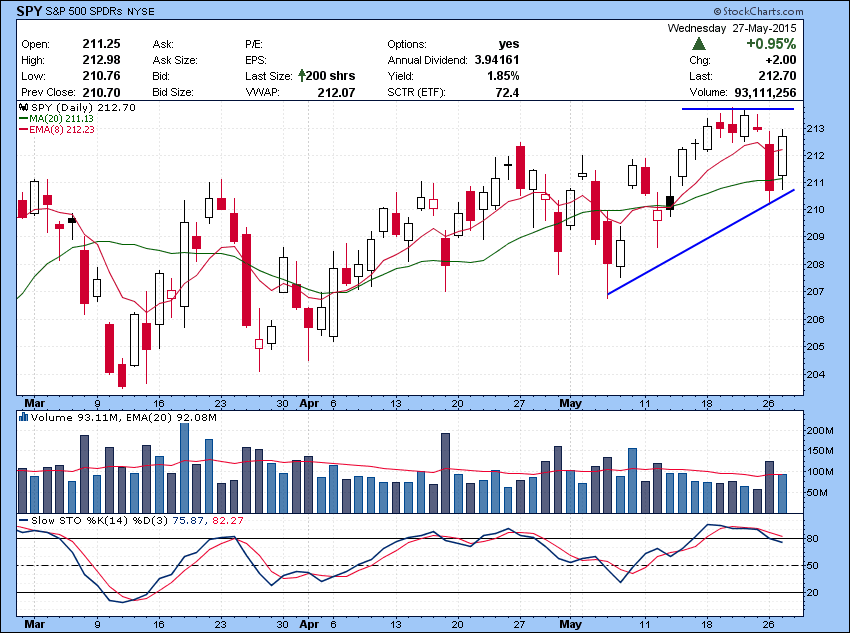Click the P/E label
This screenshot has width=850, height=633.
pos(254,44)
